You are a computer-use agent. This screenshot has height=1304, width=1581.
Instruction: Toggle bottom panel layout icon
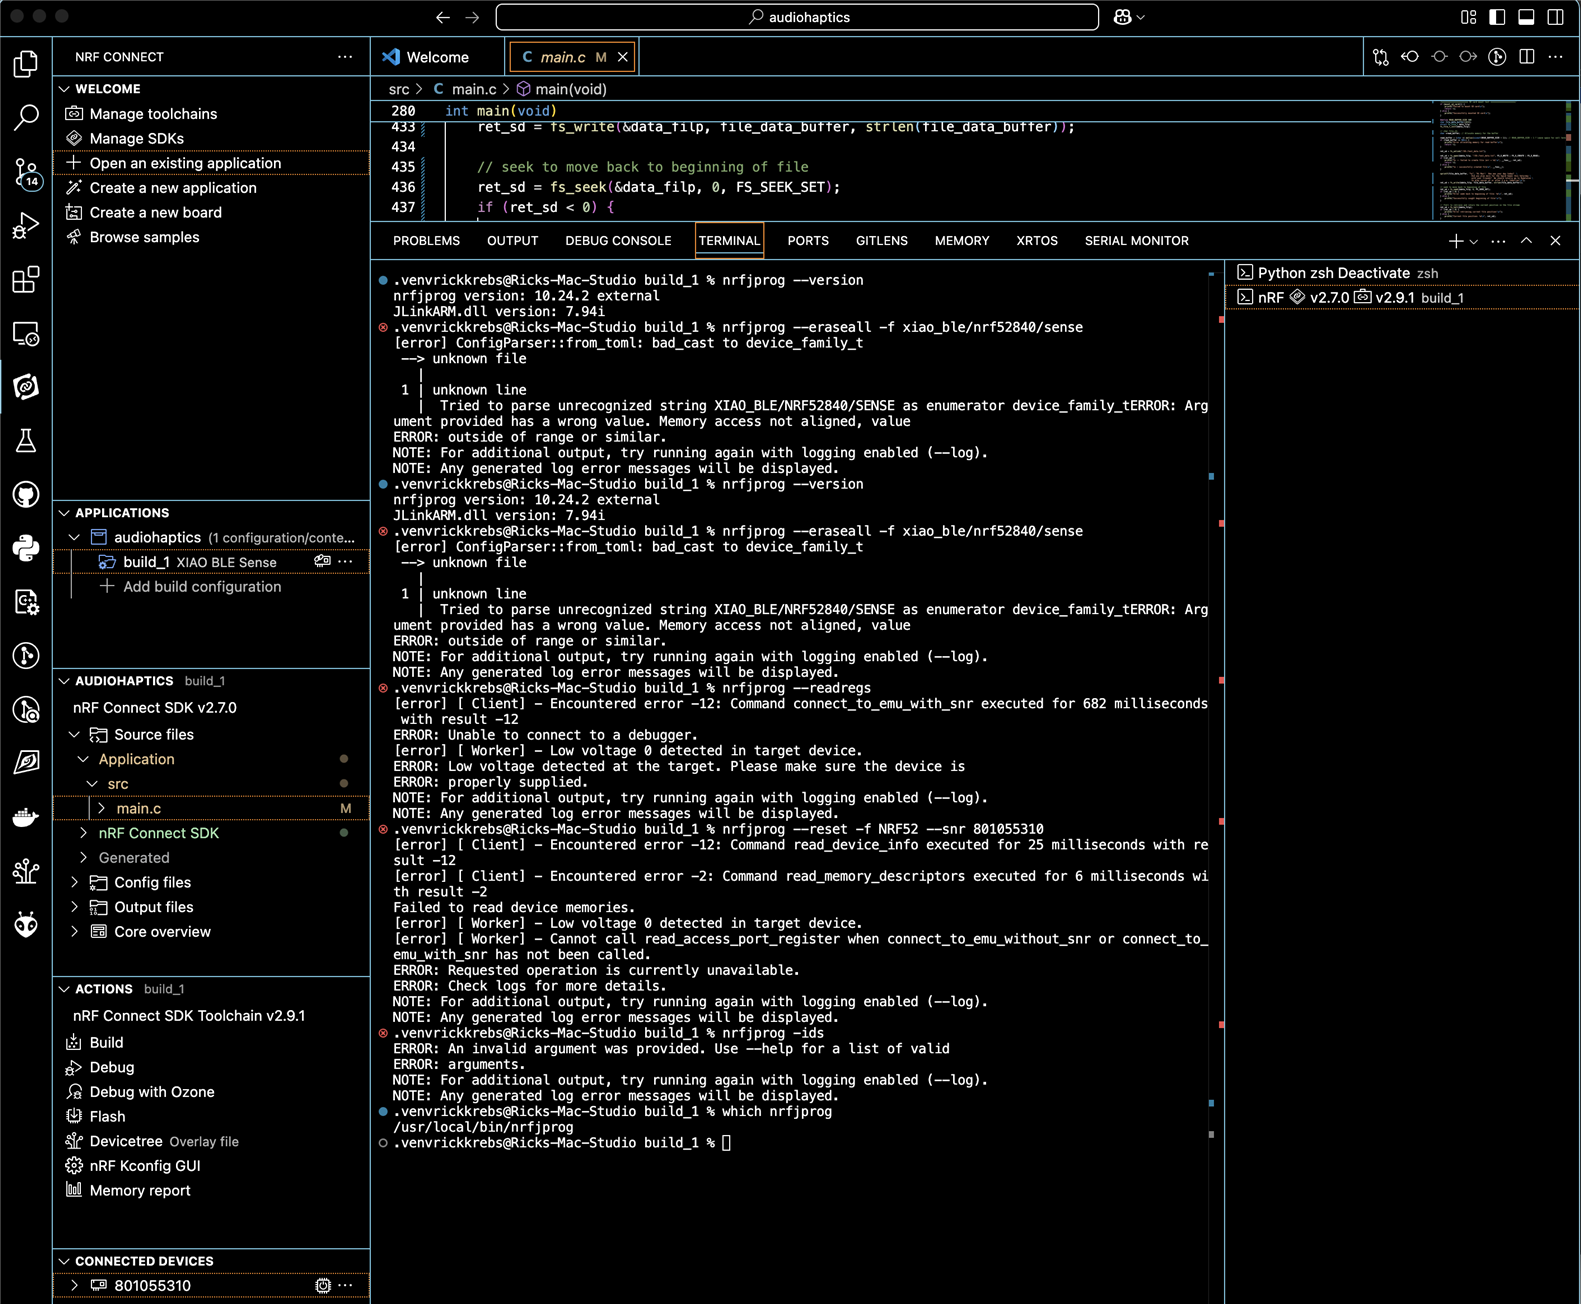coord(1526,17)
